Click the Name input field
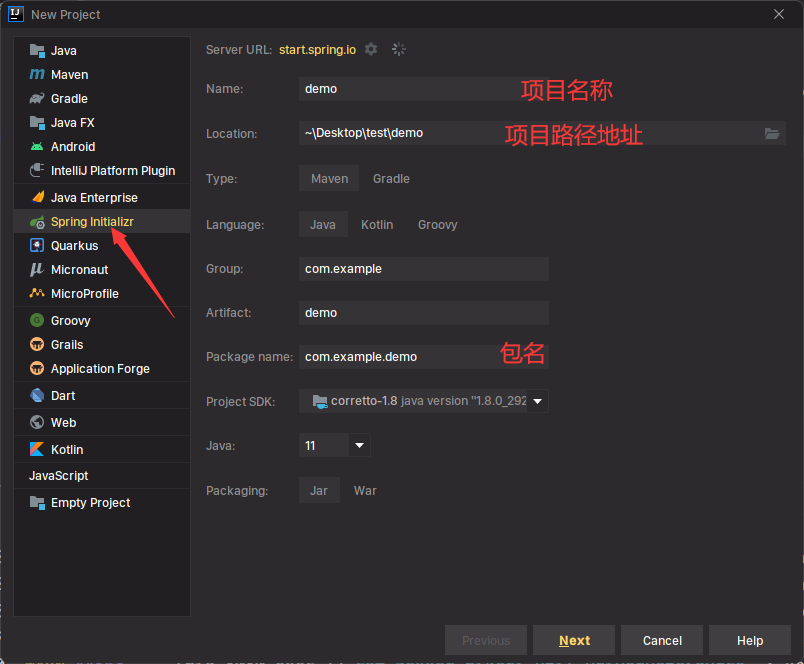 tap(424, 89)
